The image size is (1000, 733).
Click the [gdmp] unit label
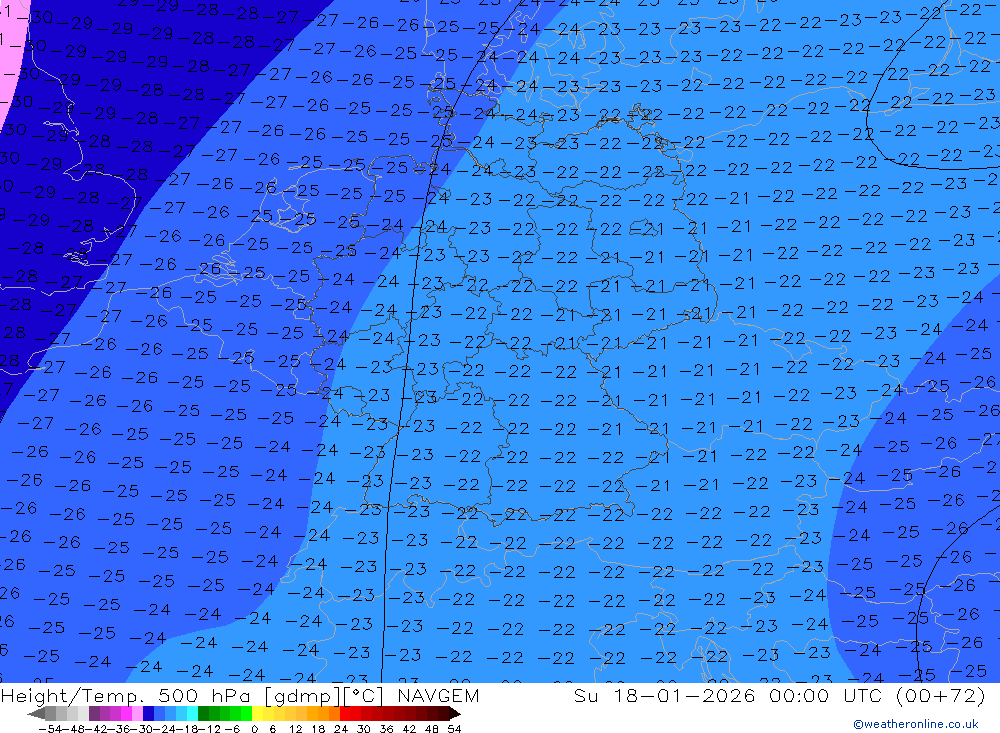pyautogui.click(x=302, y=696)
